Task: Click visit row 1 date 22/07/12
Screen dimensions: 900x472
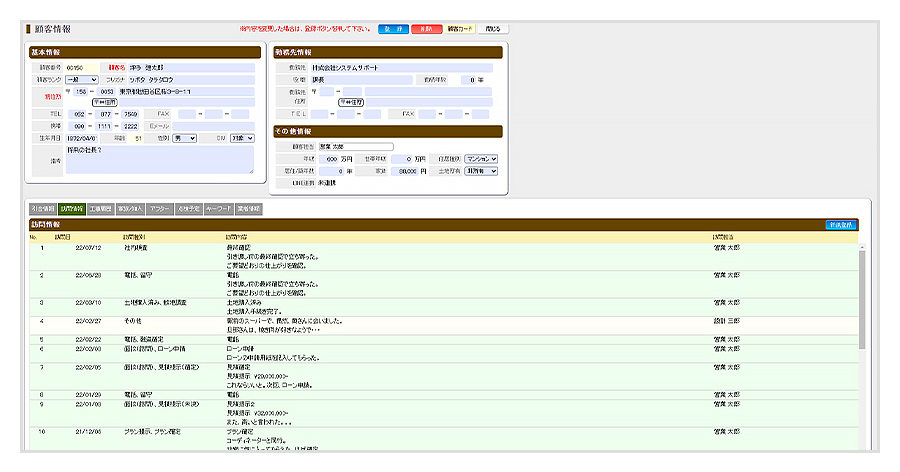Action: (88, 248)
